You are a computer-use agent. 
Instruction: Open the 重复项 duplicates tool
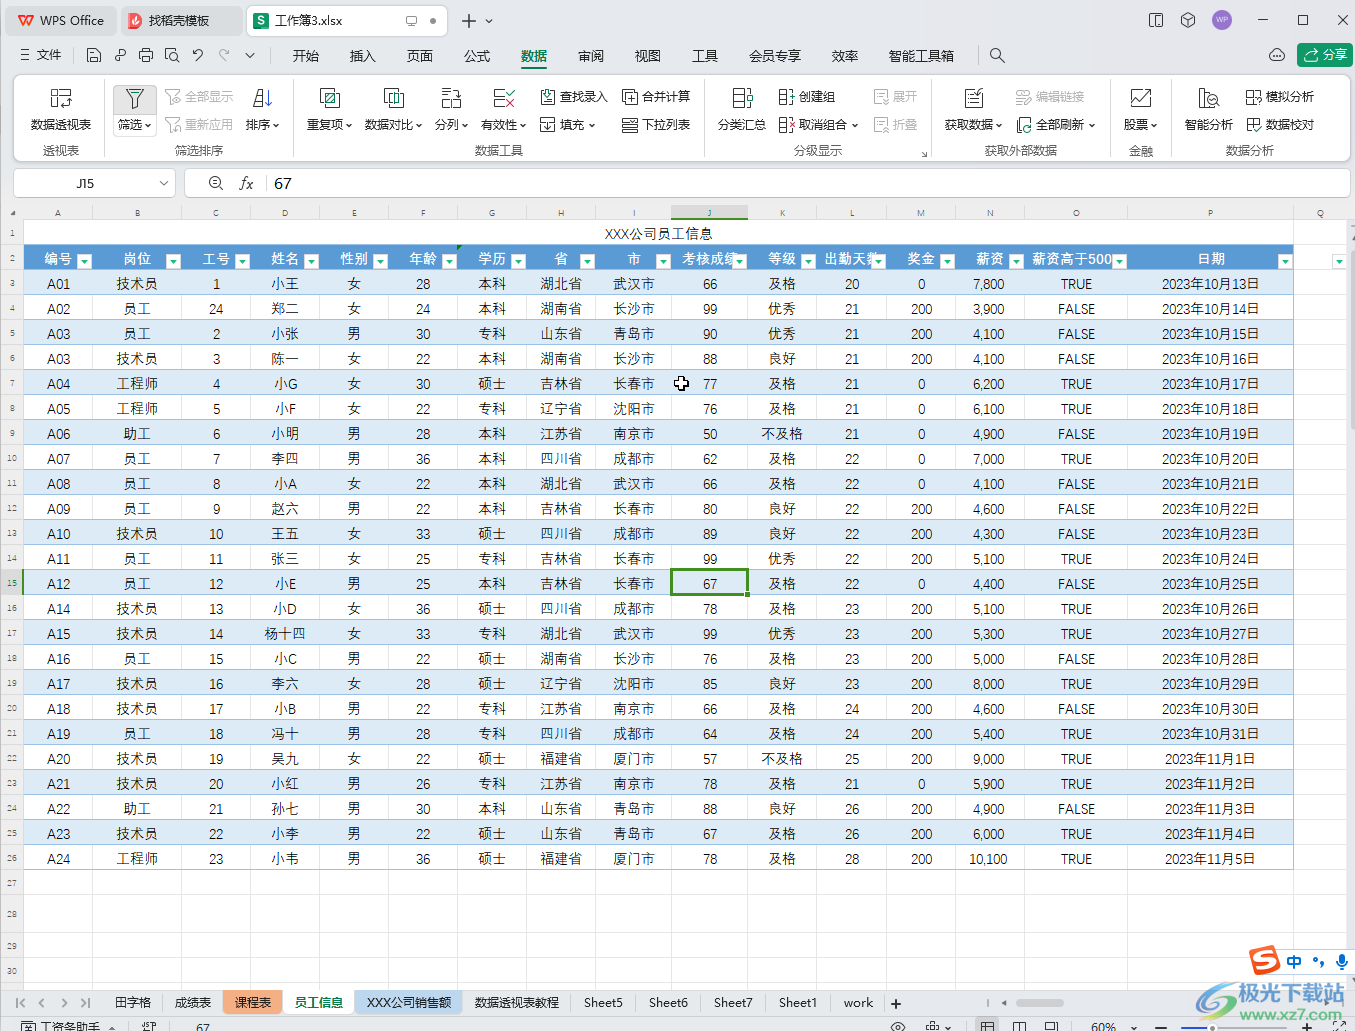(x=329, y=109)
